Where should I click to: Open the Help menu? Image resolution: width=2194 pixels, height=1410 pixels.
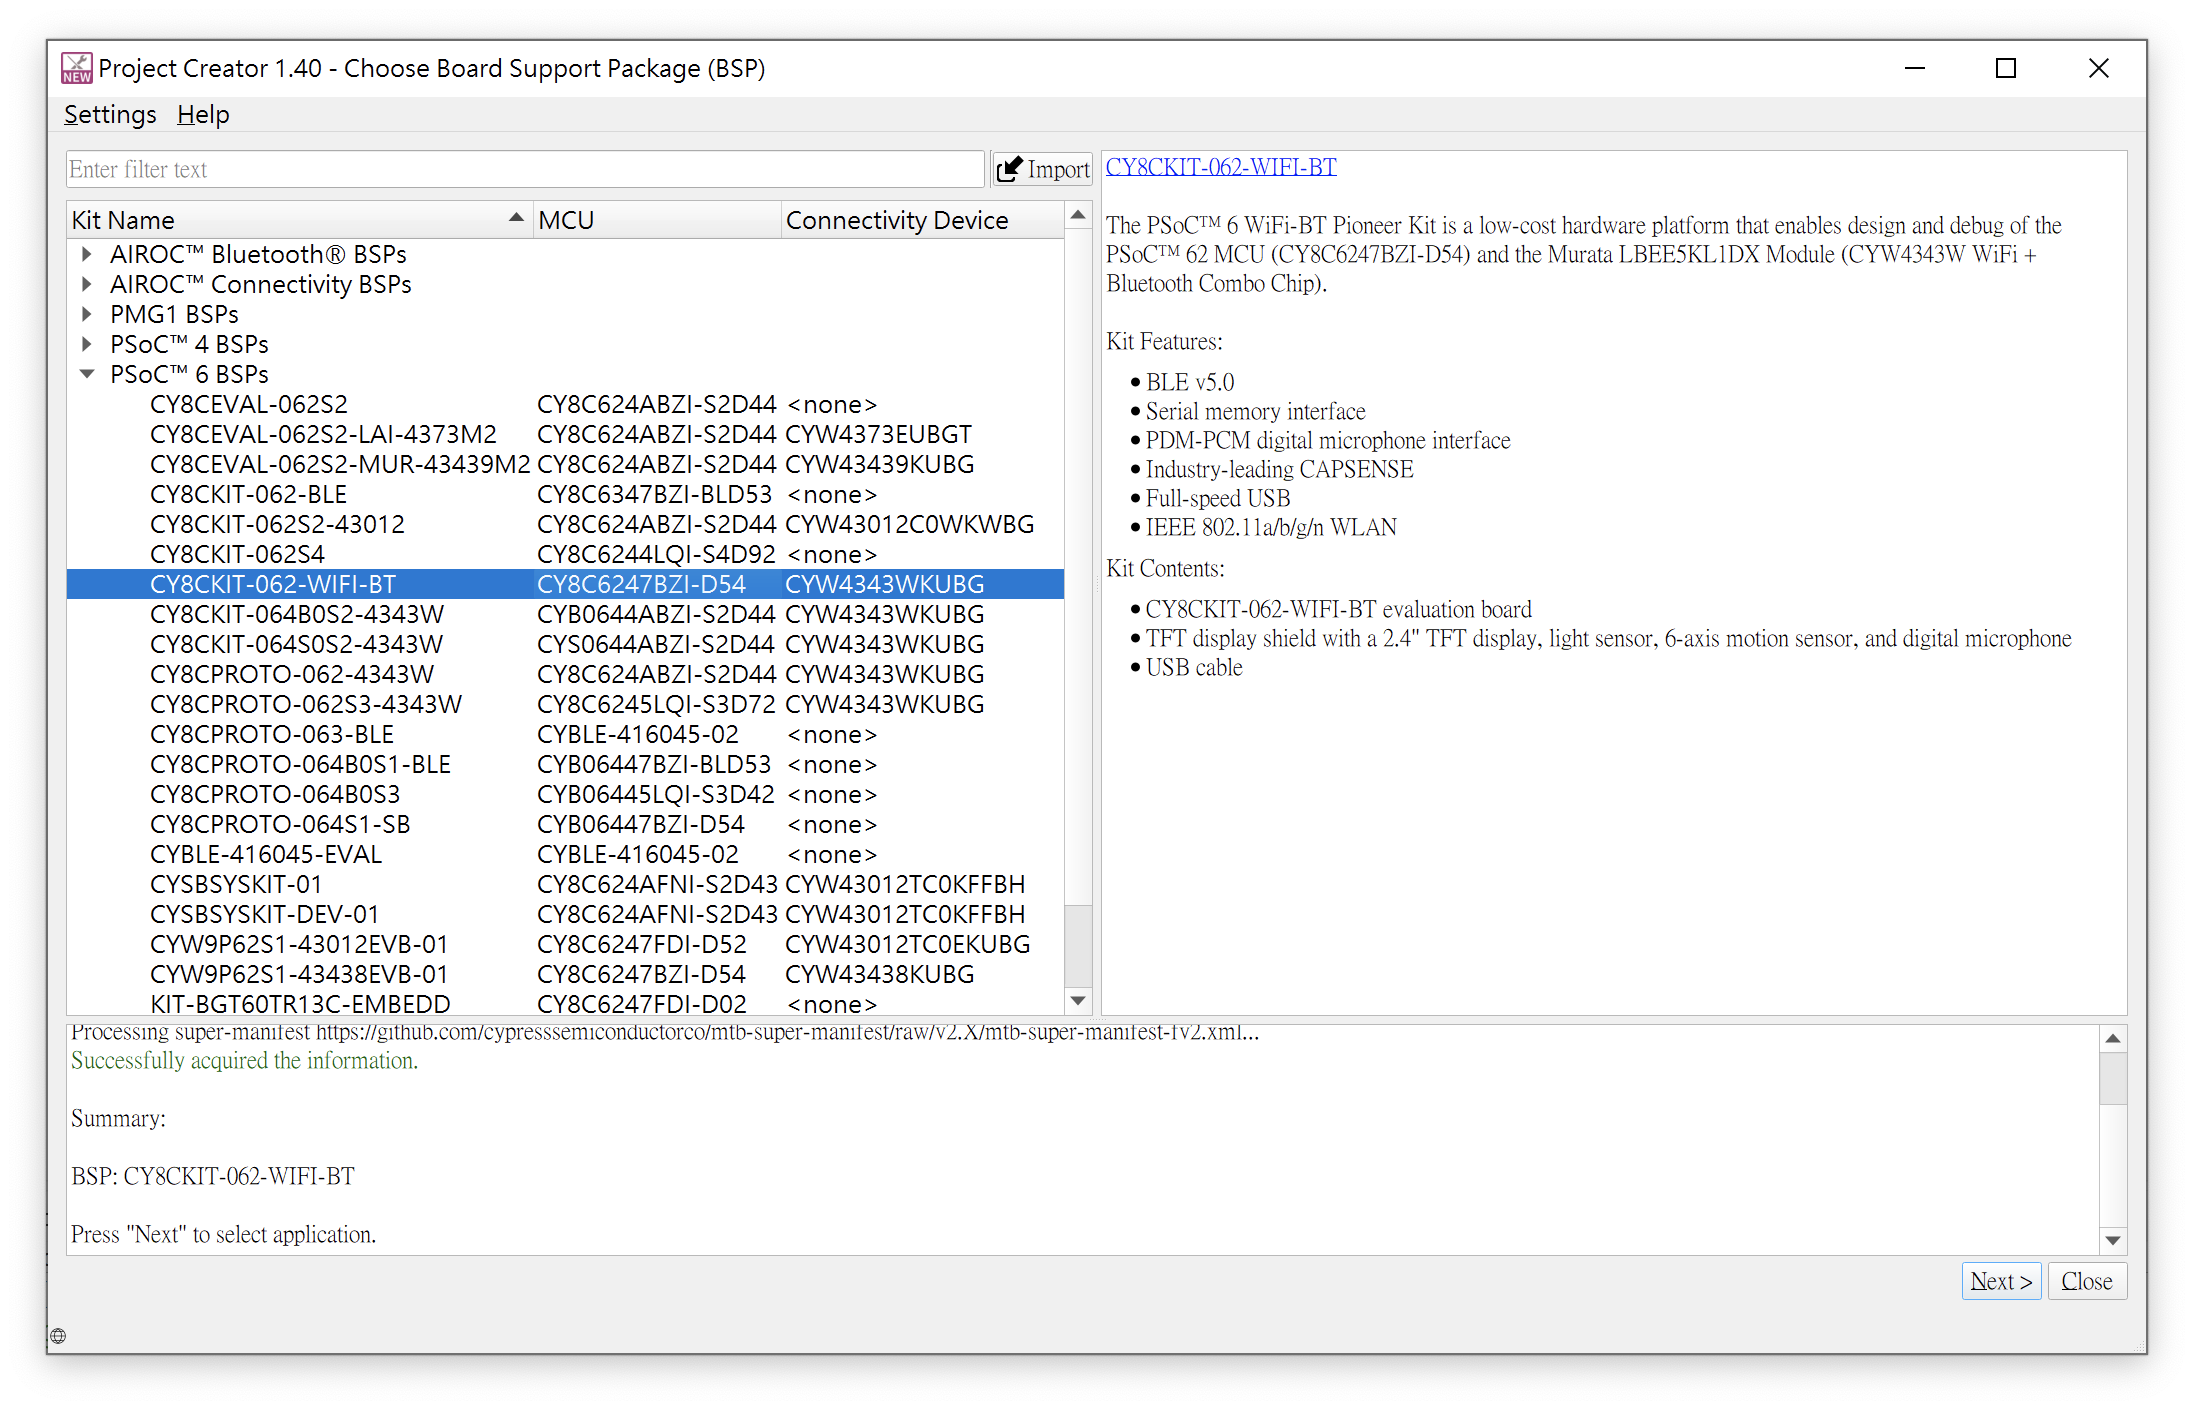(x=203, y=115)
